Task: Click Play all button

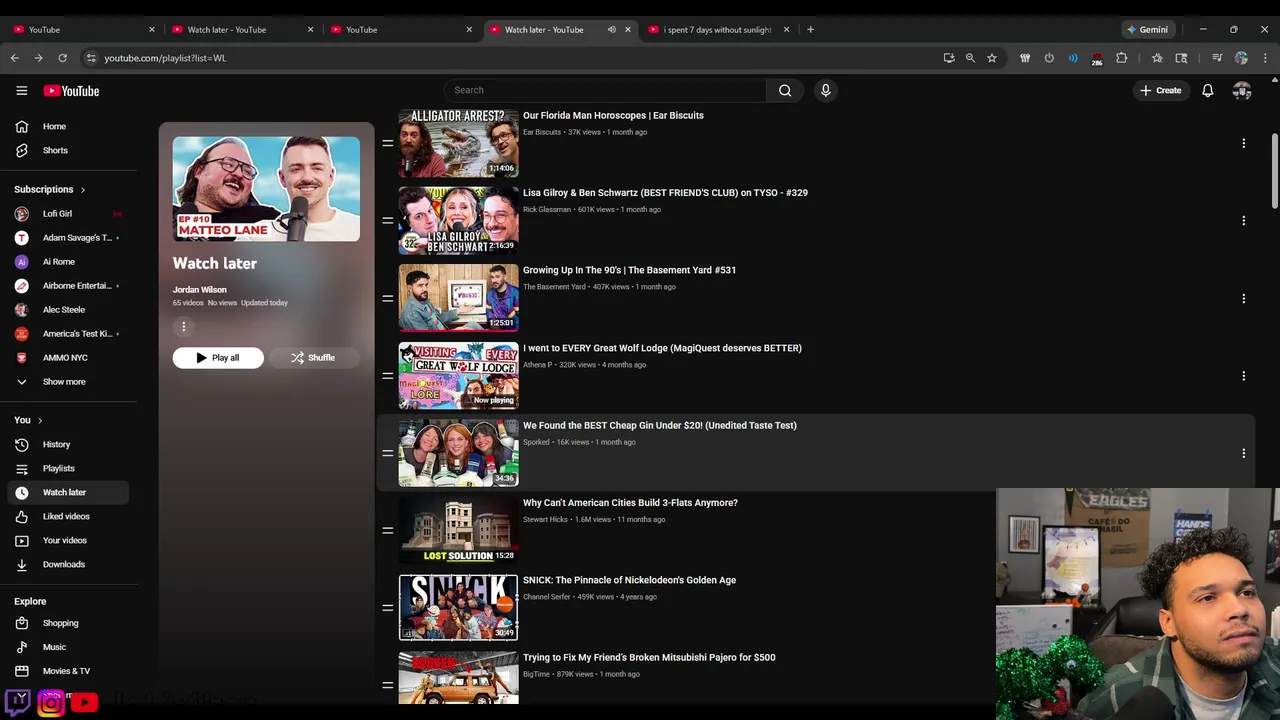Action: click(x=218, y=358)
